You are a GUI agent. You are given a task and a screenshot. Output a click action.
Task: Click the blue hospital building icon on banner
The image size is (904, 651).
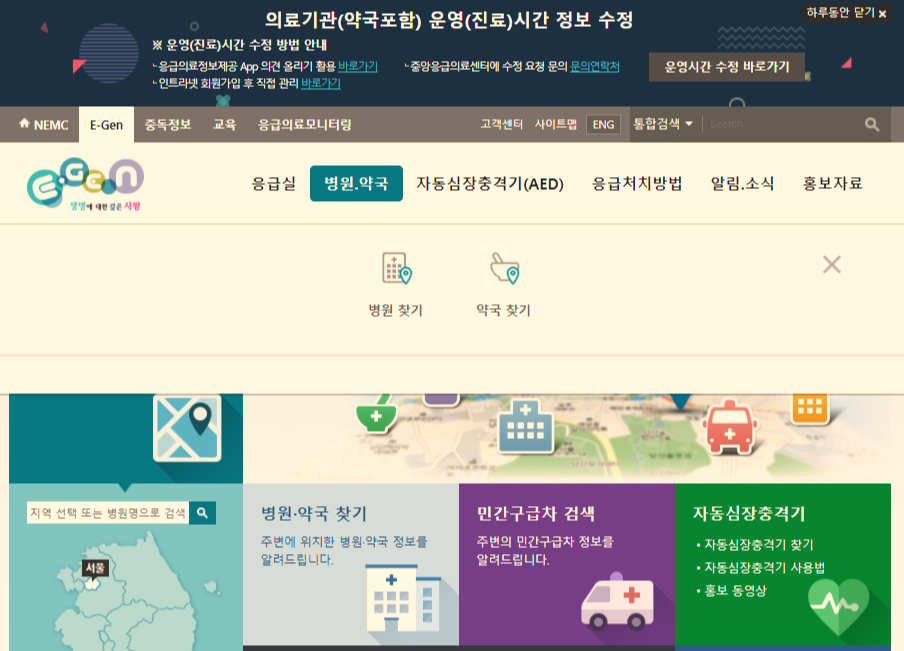point(525,426)
